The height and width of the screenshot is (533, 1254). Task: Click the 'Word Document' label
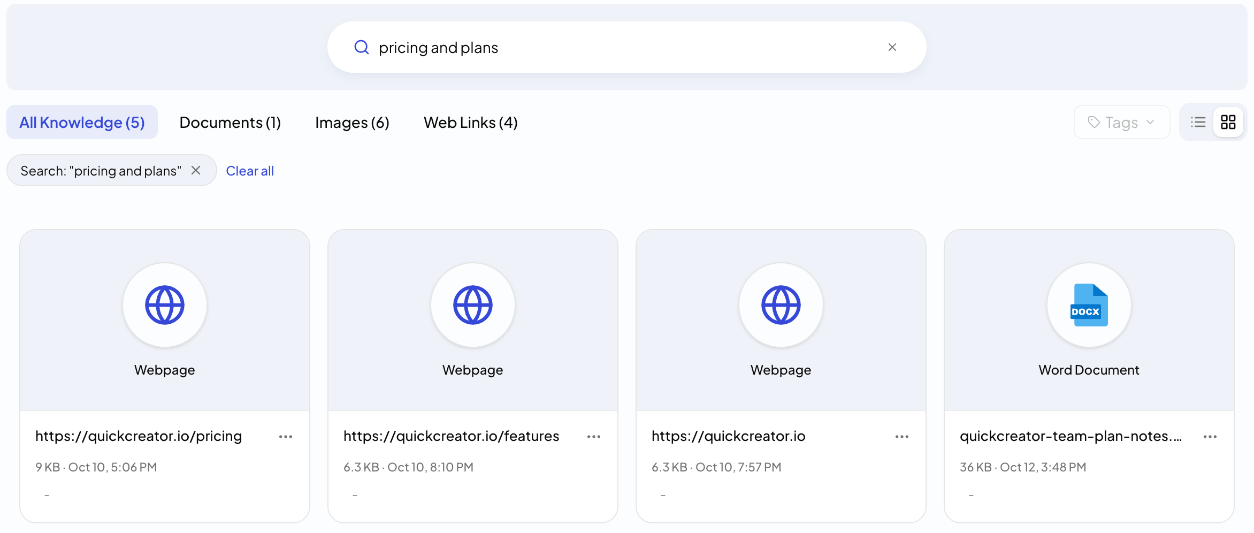coord(1089,370)
